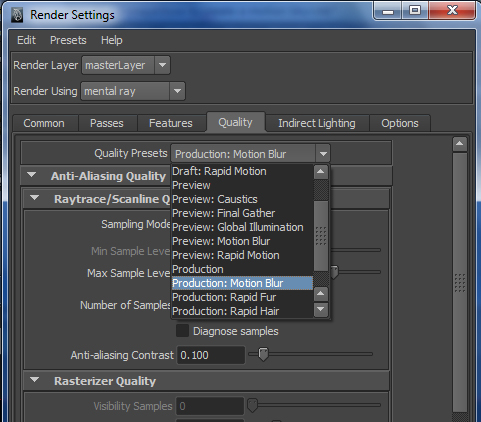Click the Anti-aliasing Contrast value field
Screen dimensions: 481x422
(x=211, y=355)
